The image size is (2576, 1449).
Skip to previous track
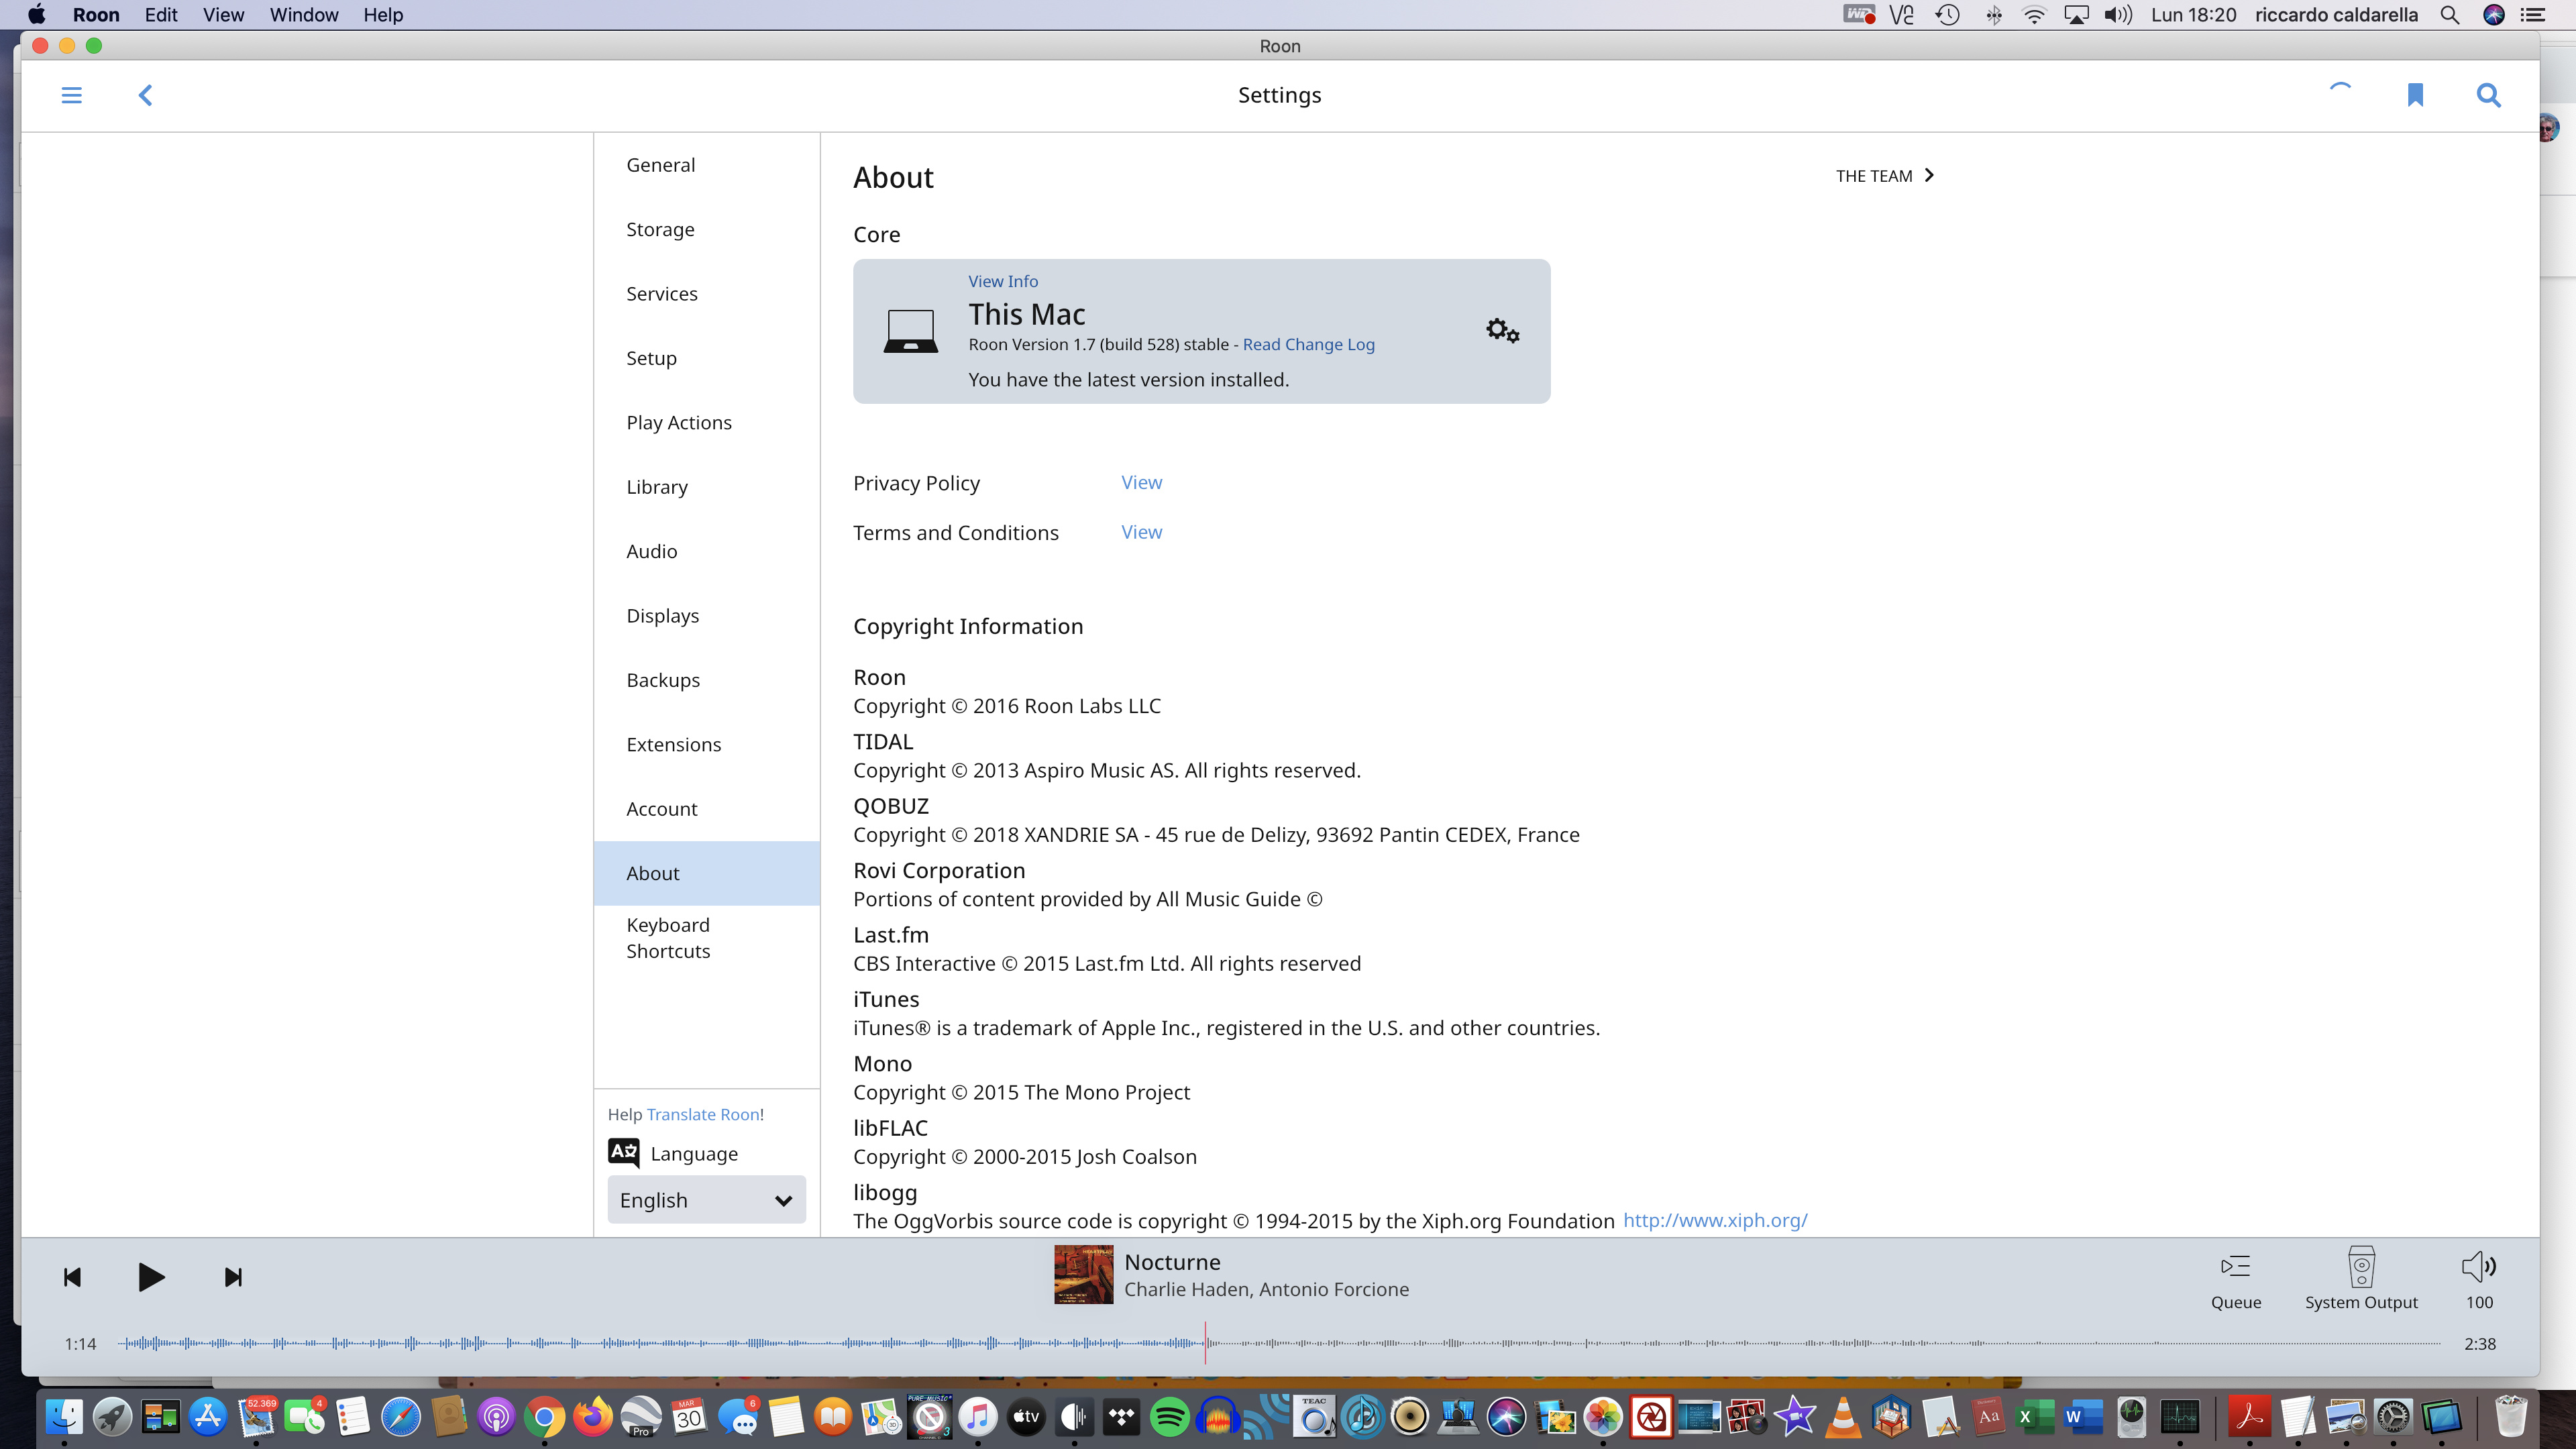[x=72, y=1277]
